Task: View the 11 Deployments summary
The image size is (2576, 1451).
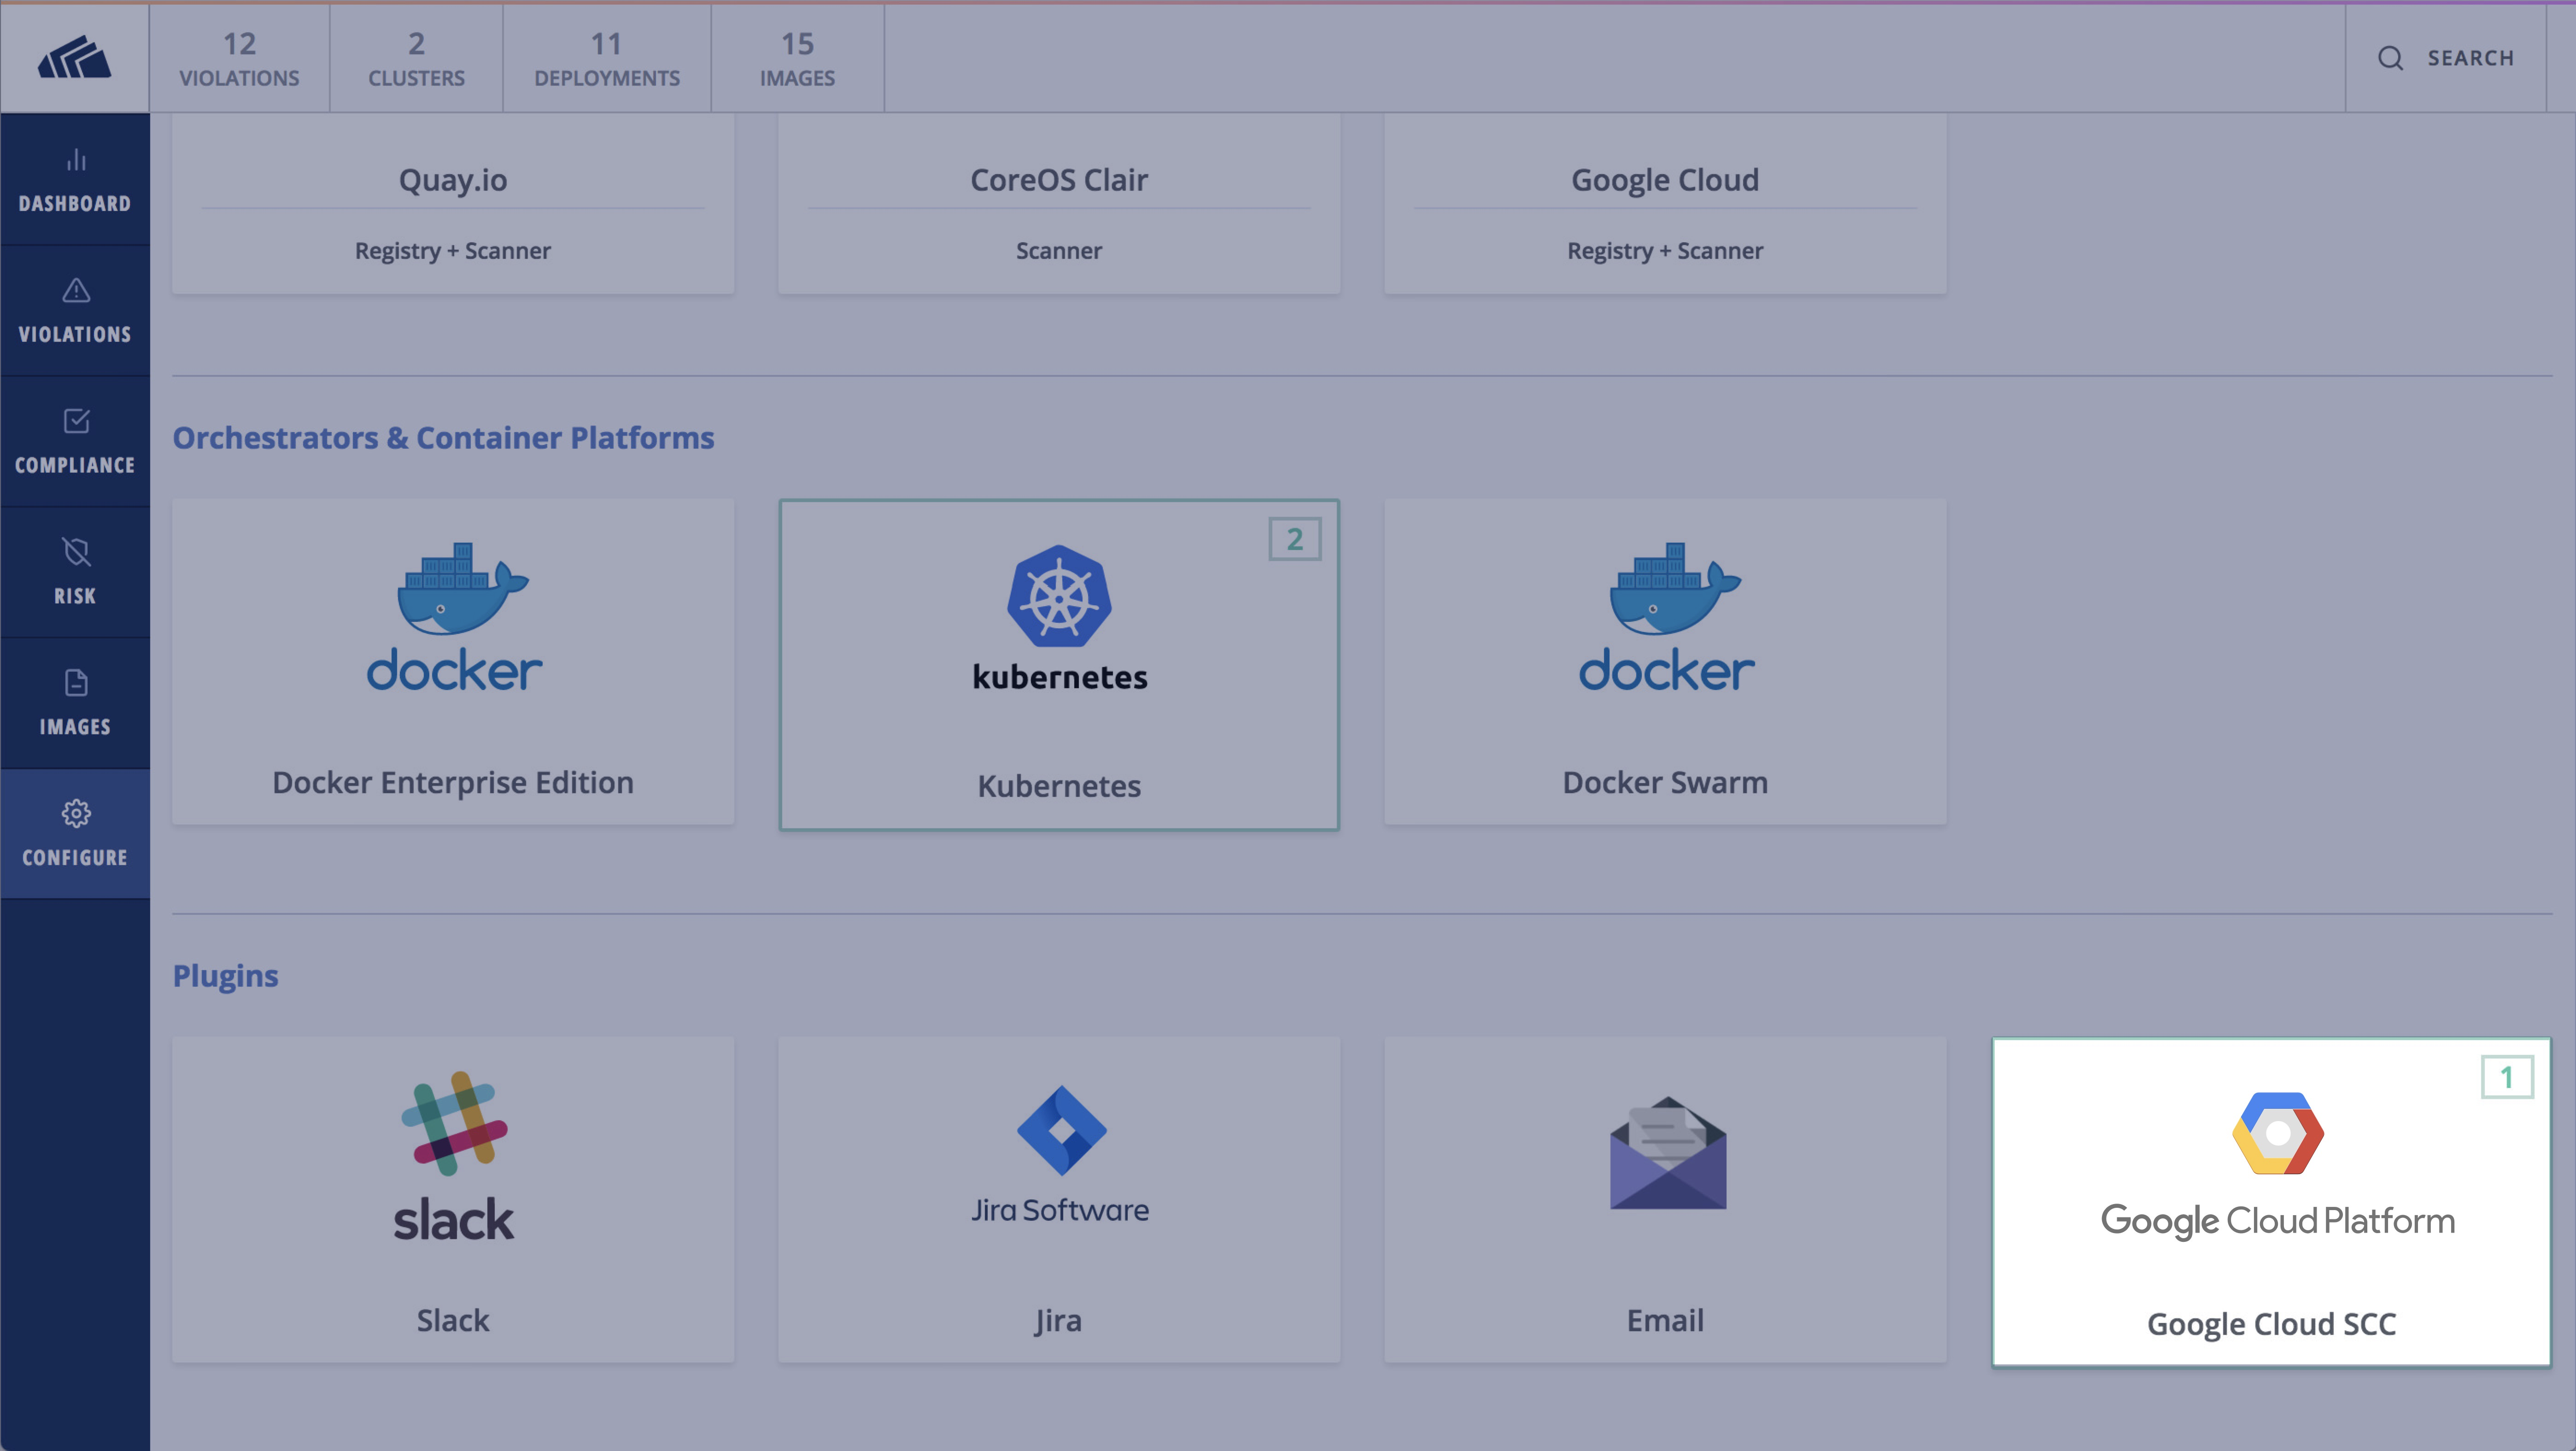Action: tap(607, 58)
